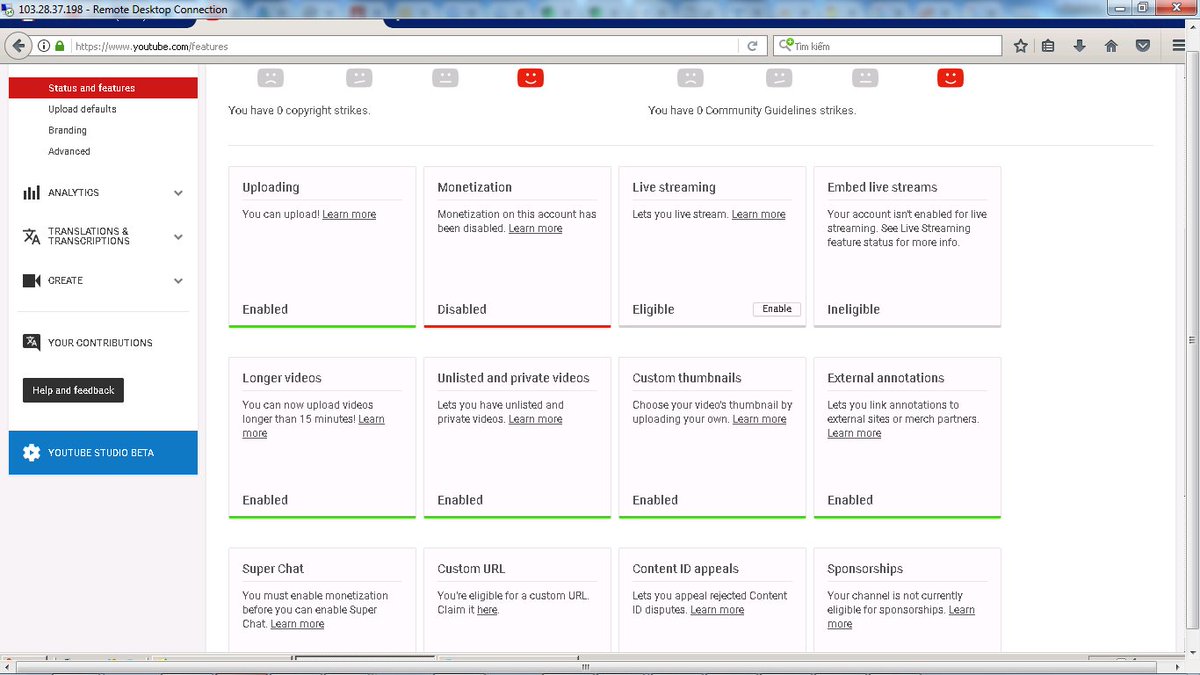Click Enable on the Live streaming card
This screenshot has width=1200, height=675.
(777, 309)
